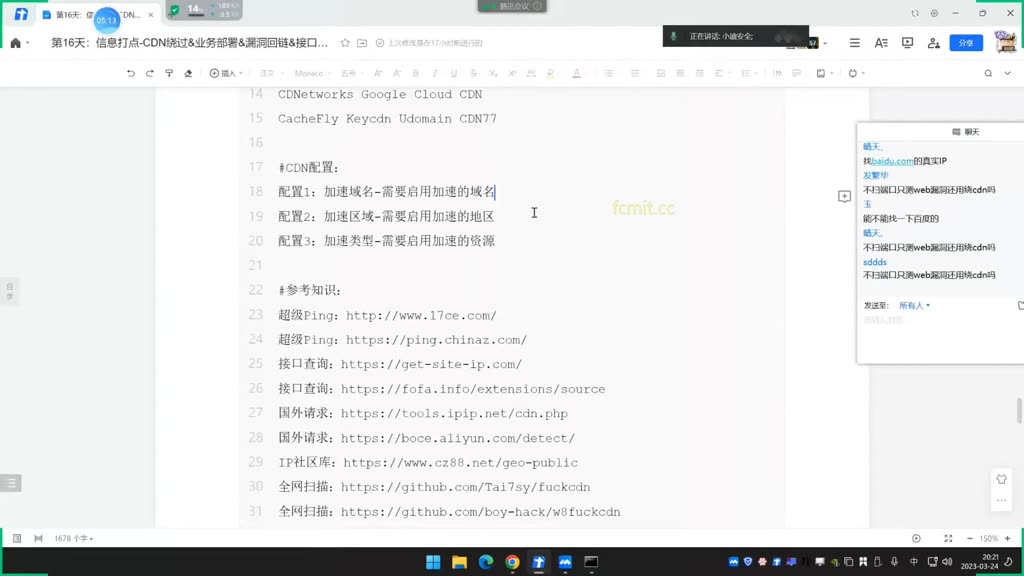Zoom out with the minus icon

click(970, 538)
